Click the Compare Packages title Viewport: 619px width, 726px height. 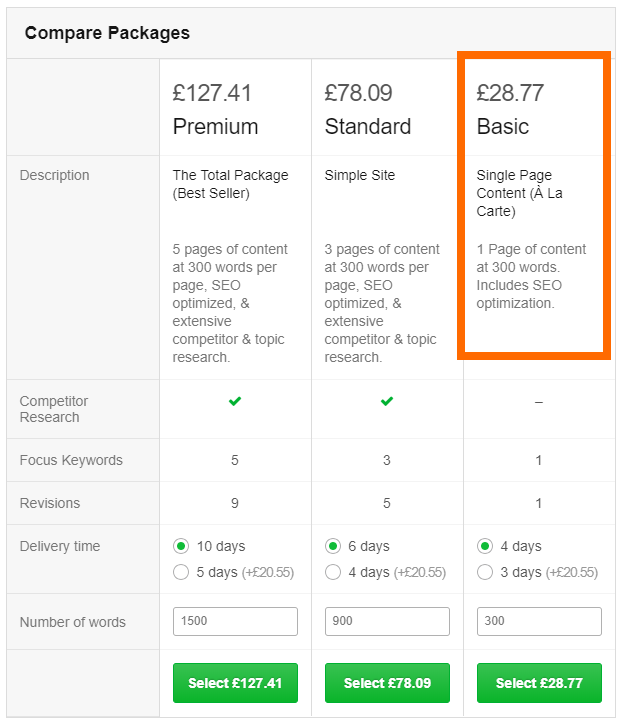pos(107,33)
